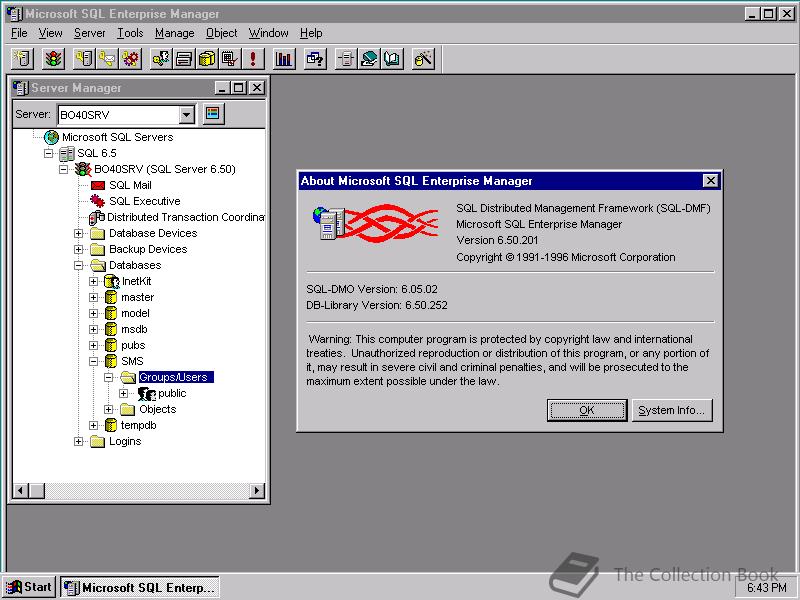Select the Logins tree item
800x600 pixels.
(x=125, y=441)
